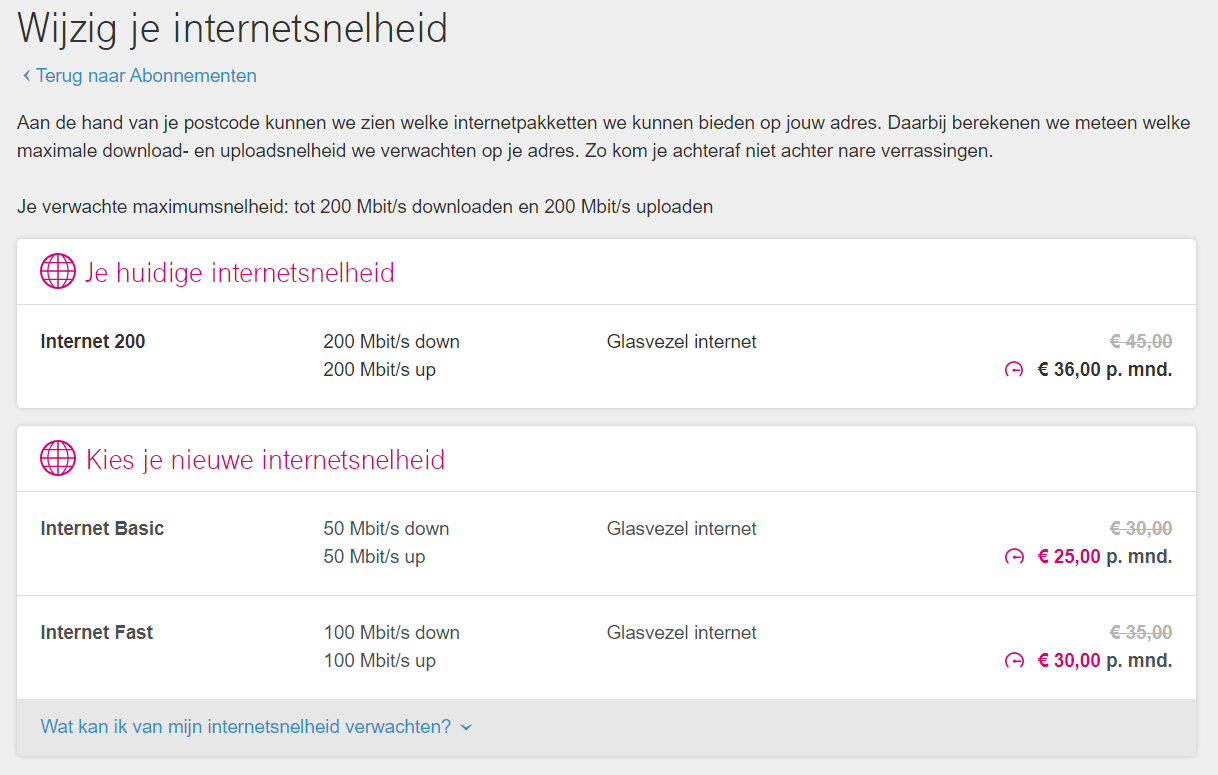Viewport: 1218px width, 775px height.
Task: Go back via the "Terug naar Abonnementen" link
Action: [x=146, y=76]
